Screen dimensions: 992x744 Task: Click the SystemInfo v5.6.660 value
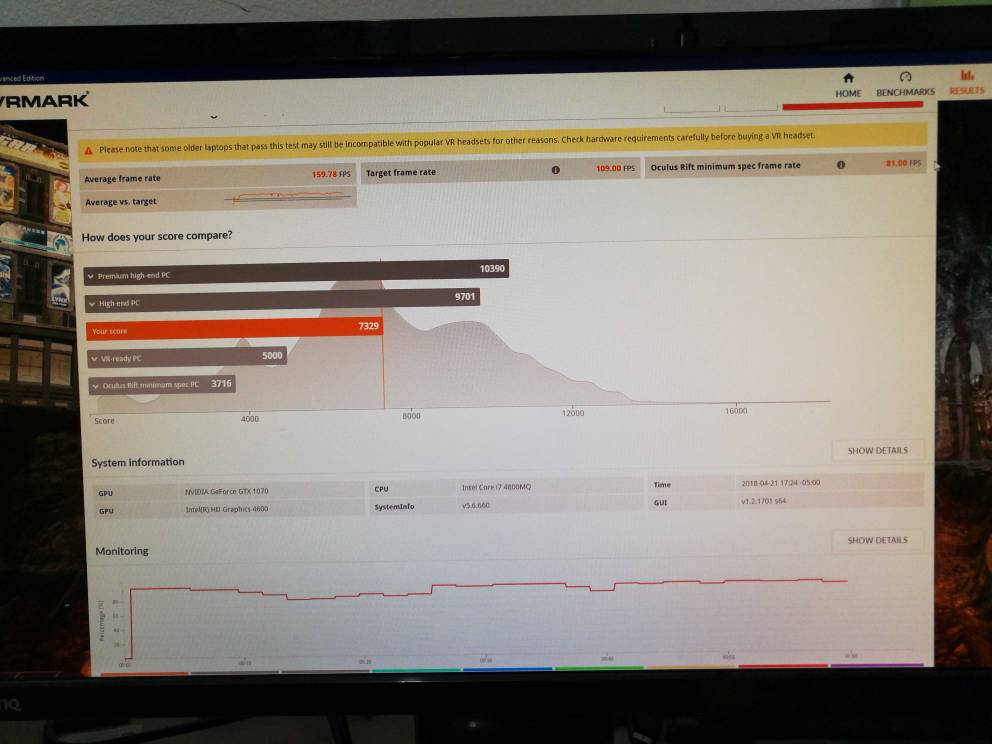476,505
